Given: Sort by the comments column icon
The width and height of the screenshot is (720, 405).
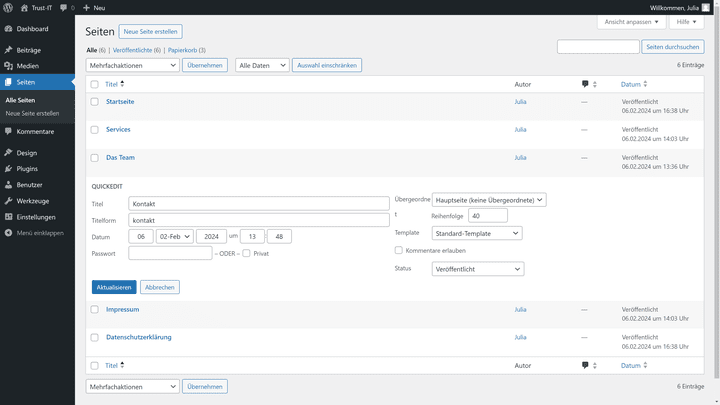Looking at the screenshot, I should [585, 84].
